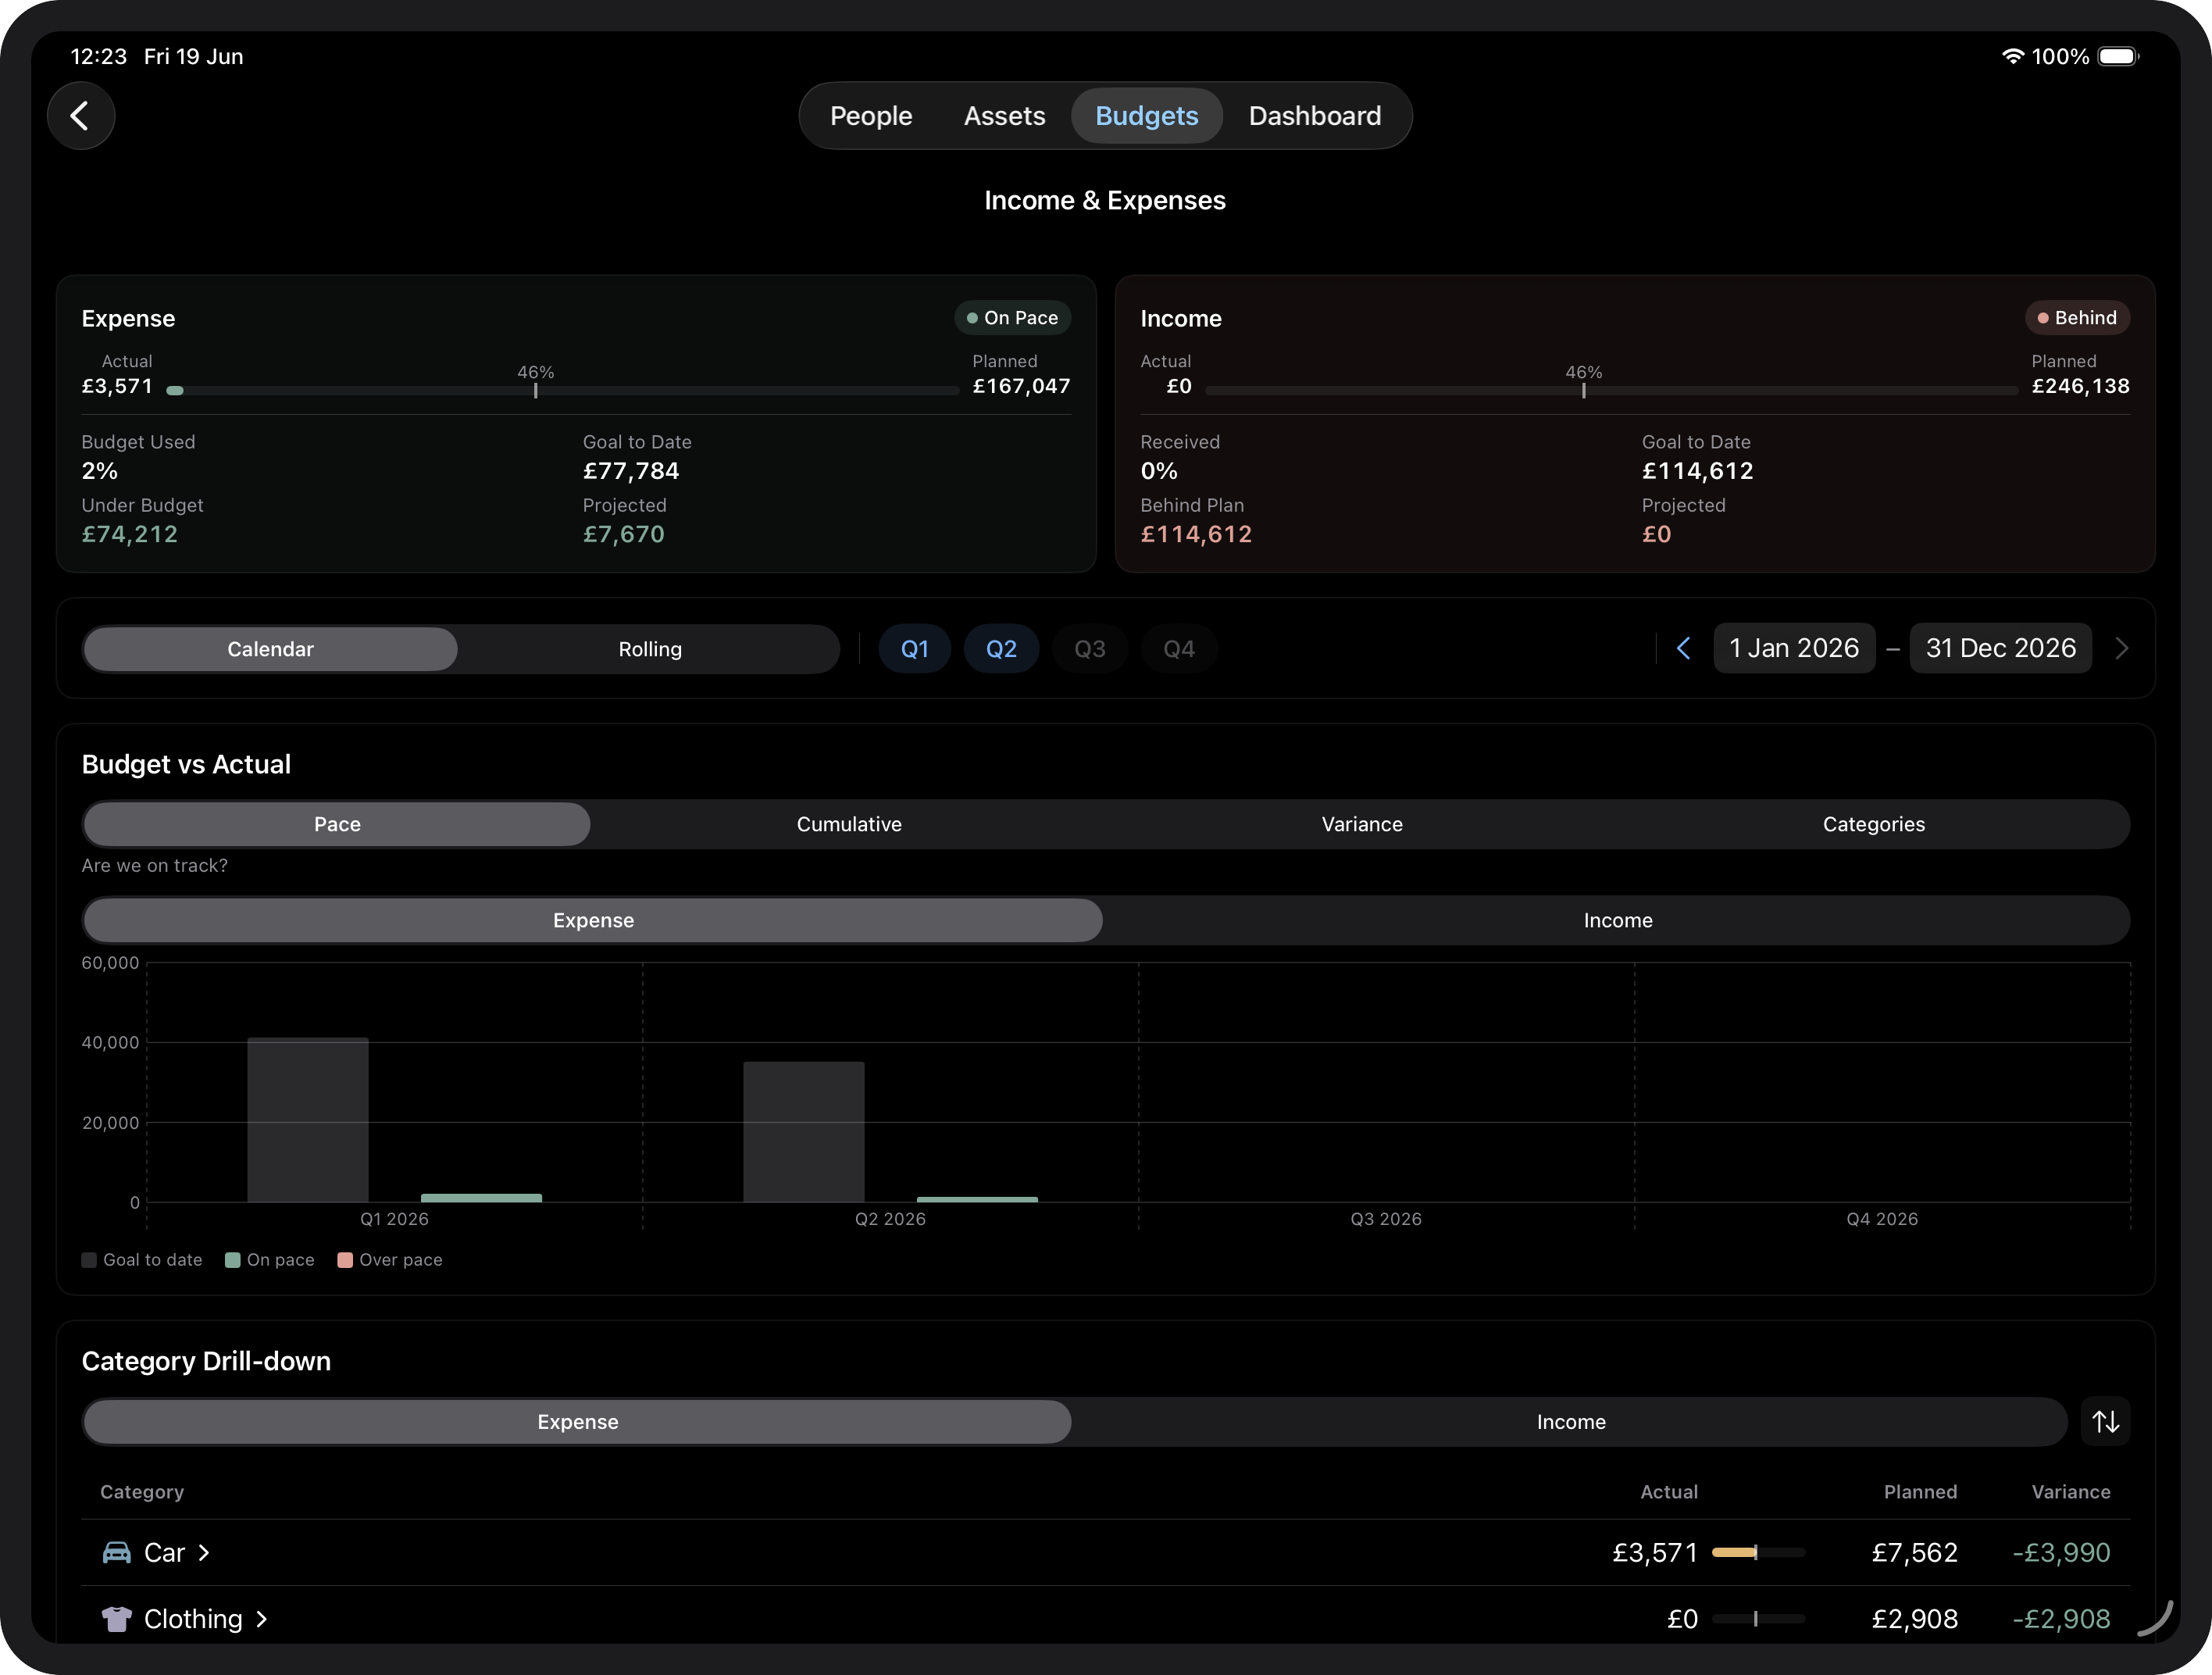Image resolution: width=2212 pixels, height=1675 pixels.
Task: Tap the Under Budget £74,212 value
Action: click(130, 534)
